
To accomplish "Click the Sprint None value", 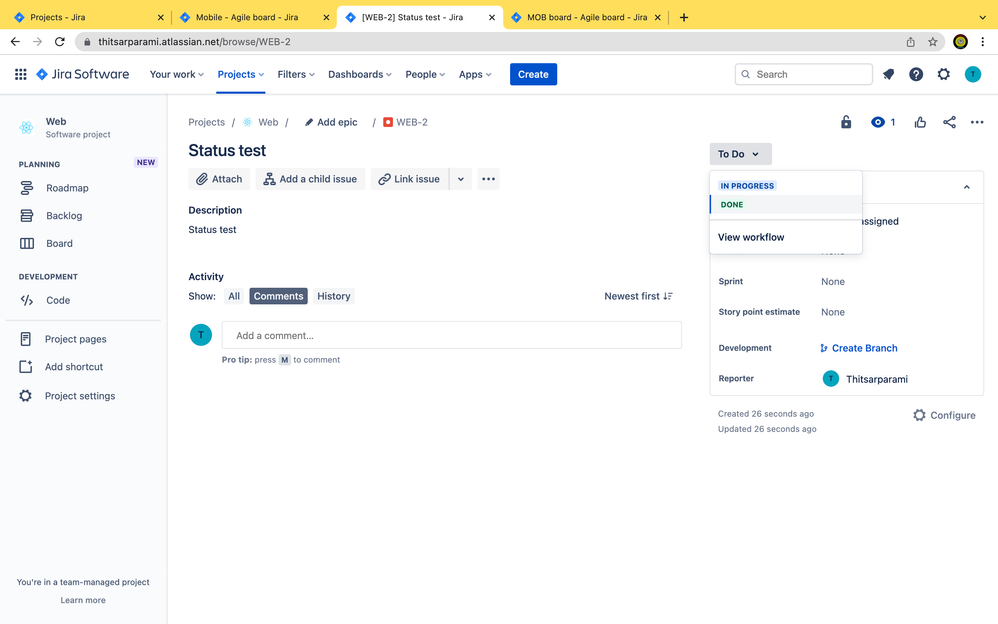I will tap(833, 281).
